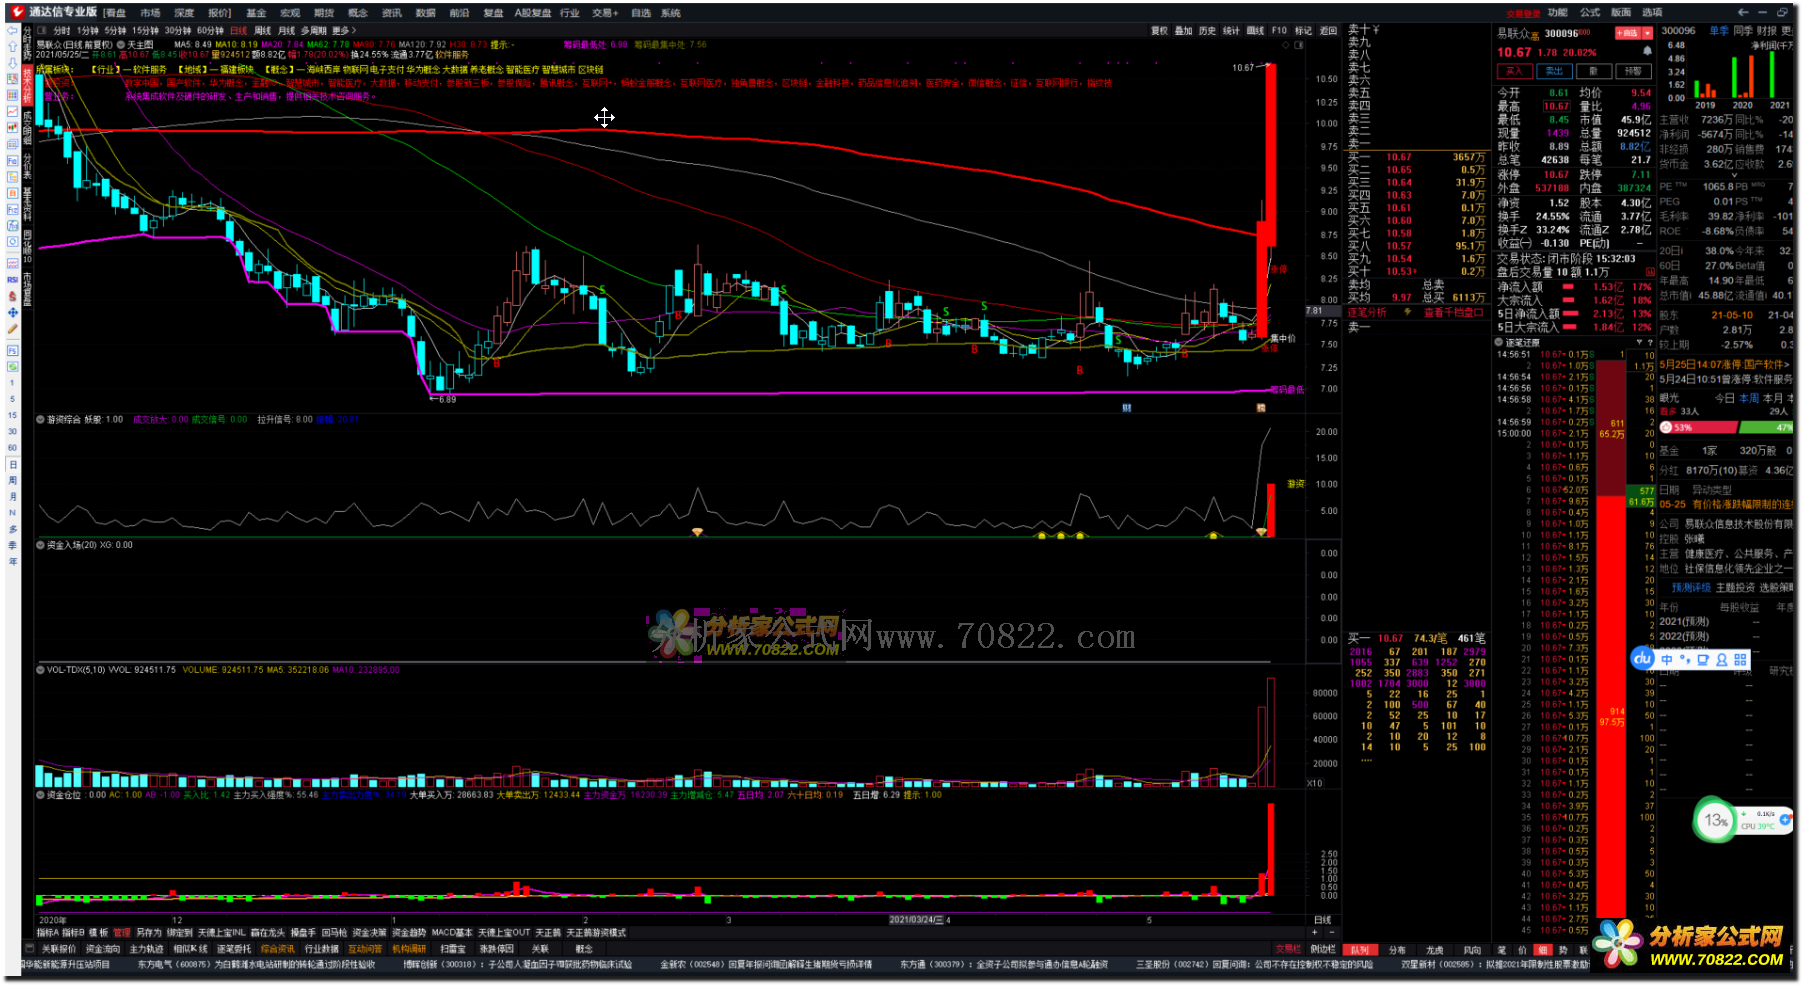Add stock via +自选 button
This screenshot has height=985, width=1803.
(x=1628, y=34)
